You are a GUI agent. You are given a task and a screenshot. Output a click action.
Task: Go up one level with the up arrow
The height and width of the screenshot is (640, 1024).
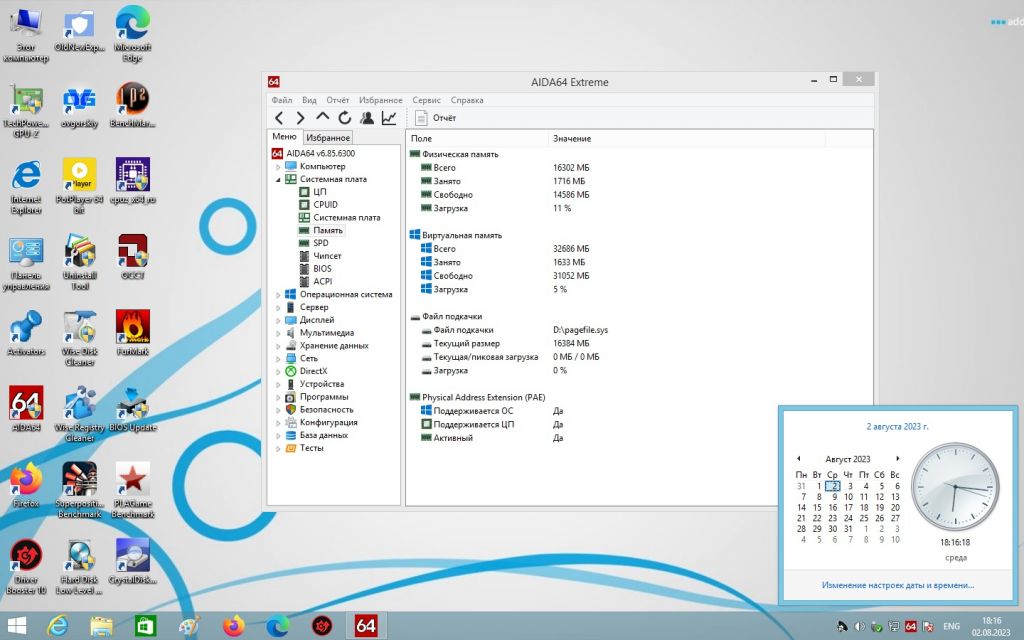pos(323,117)
